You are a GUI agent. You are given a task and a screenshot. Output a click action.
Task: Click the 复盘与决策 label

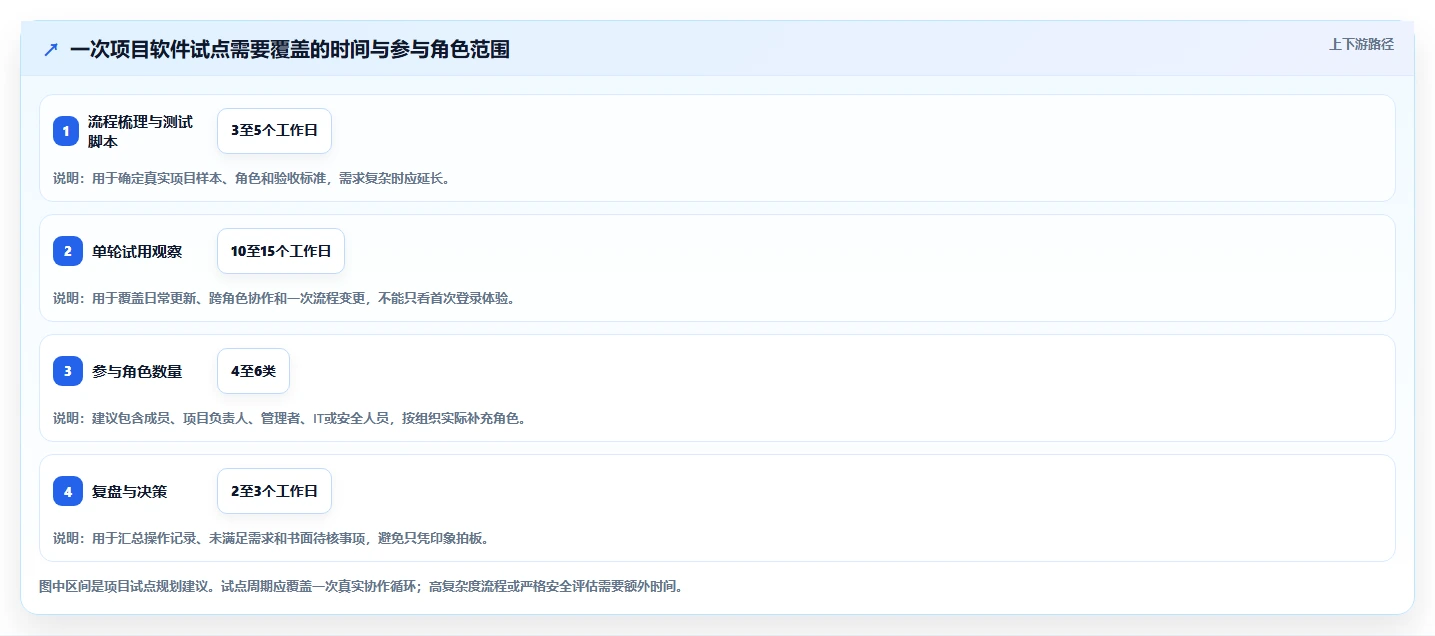pos(130,492)
